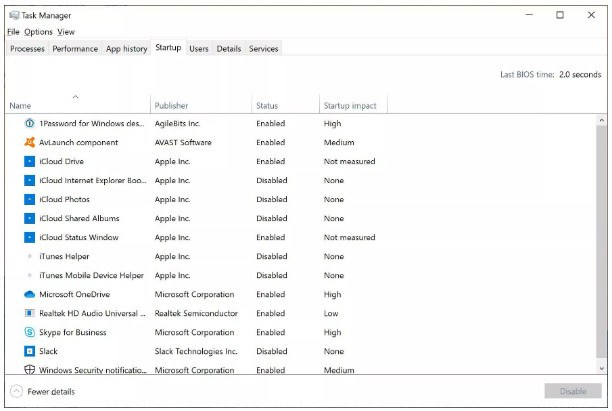Click the Realtek HD Audio icon

[29, 313]
